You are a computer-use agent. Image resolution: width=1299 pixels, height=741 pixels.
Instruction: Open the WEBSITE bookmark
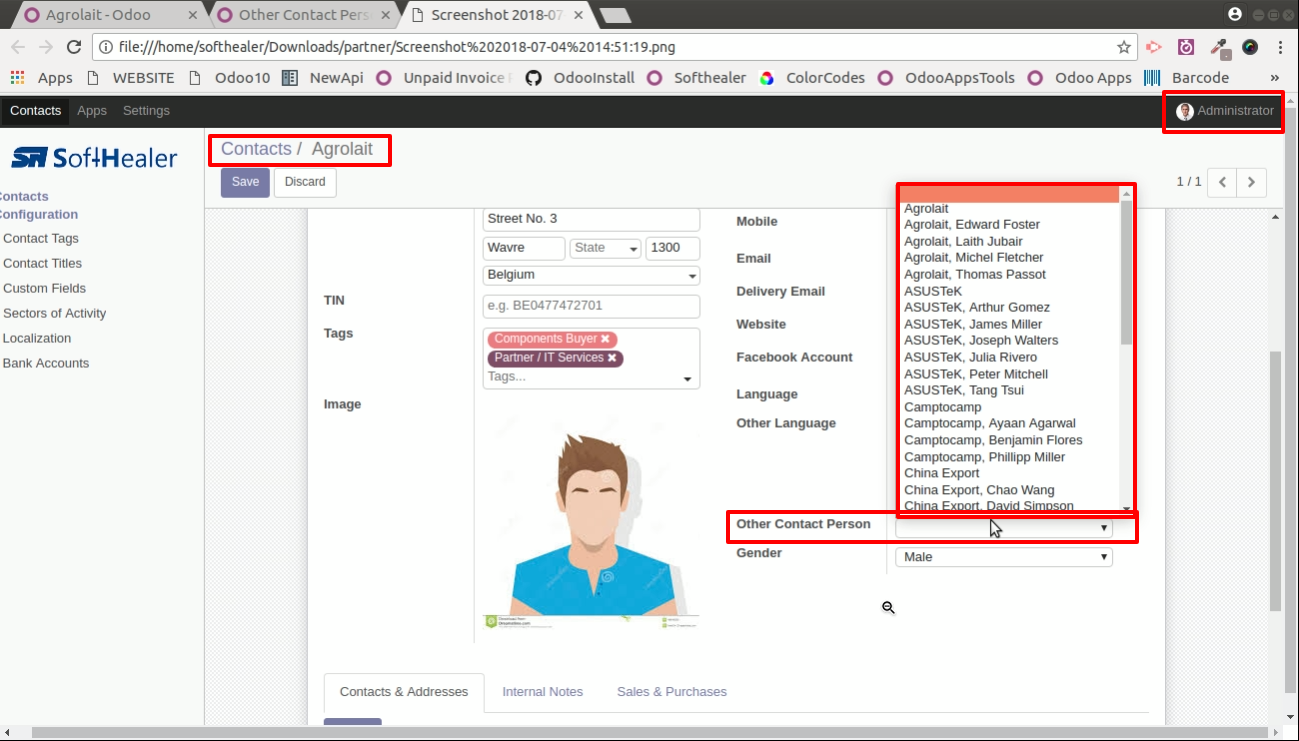[130, 77]
